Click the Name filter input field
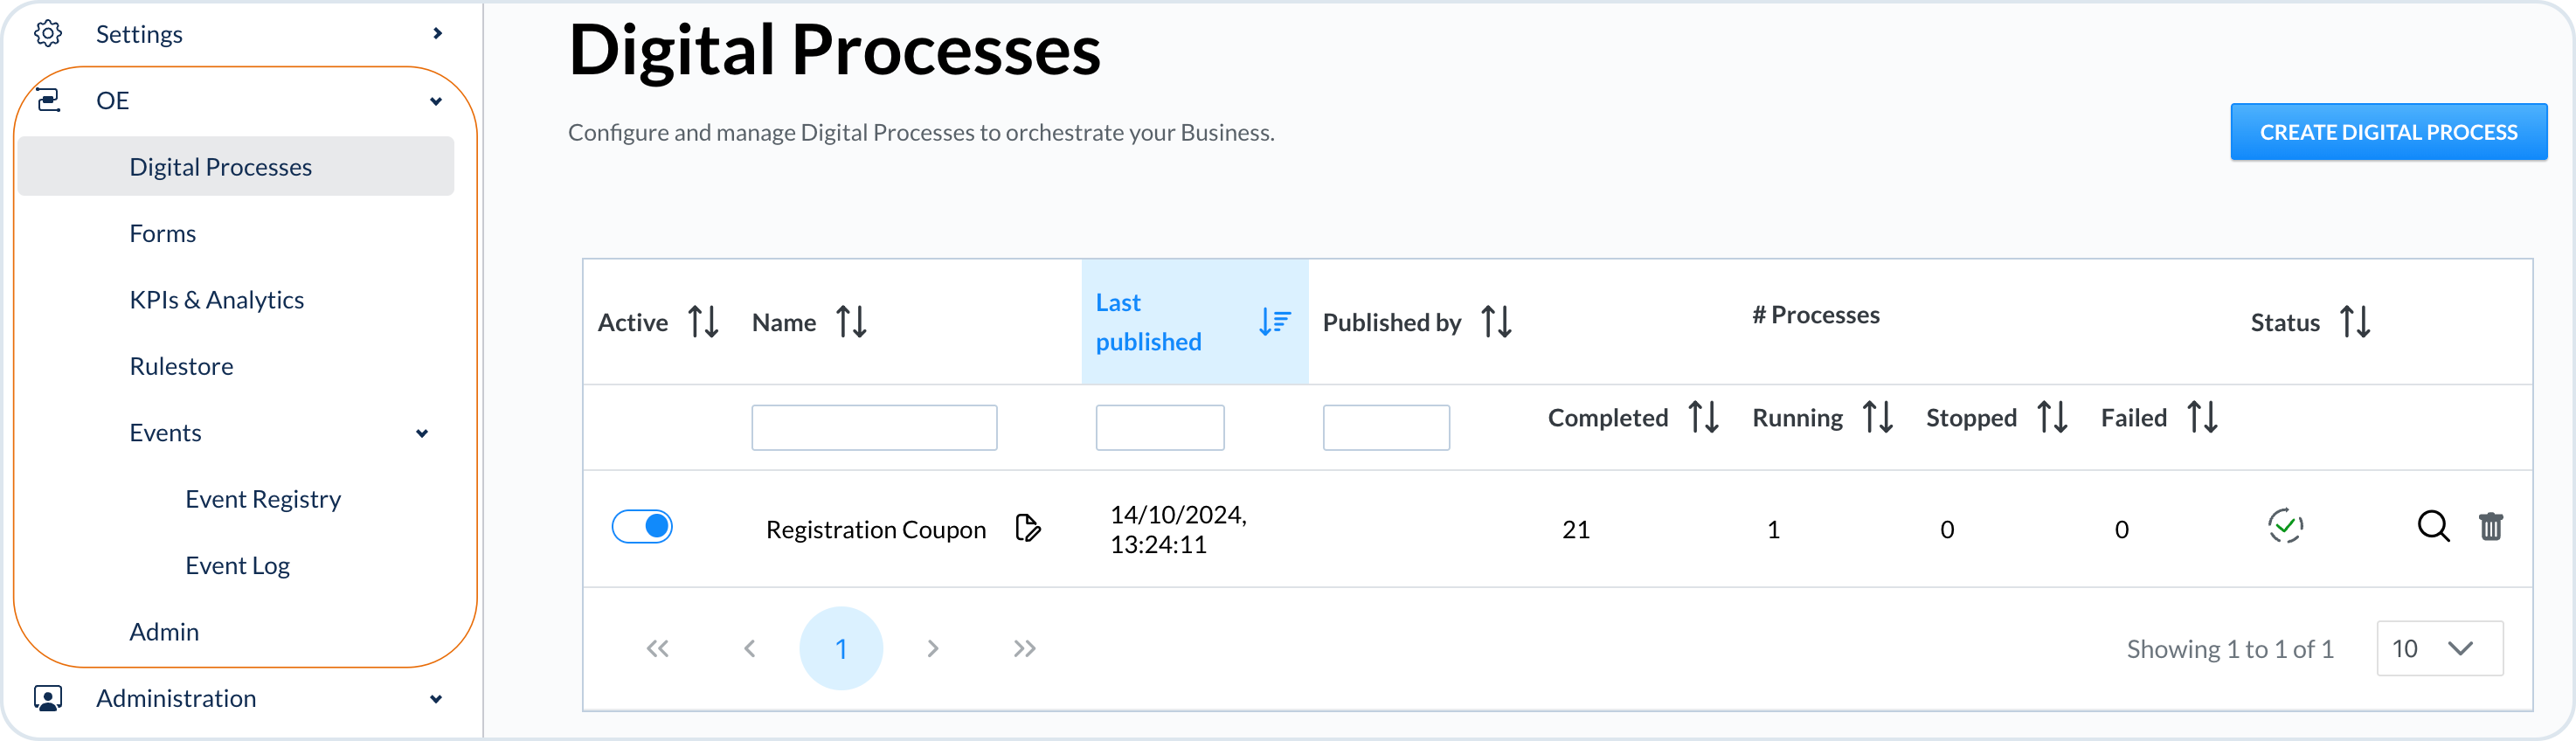2576x741 pixels. [874, 428]
